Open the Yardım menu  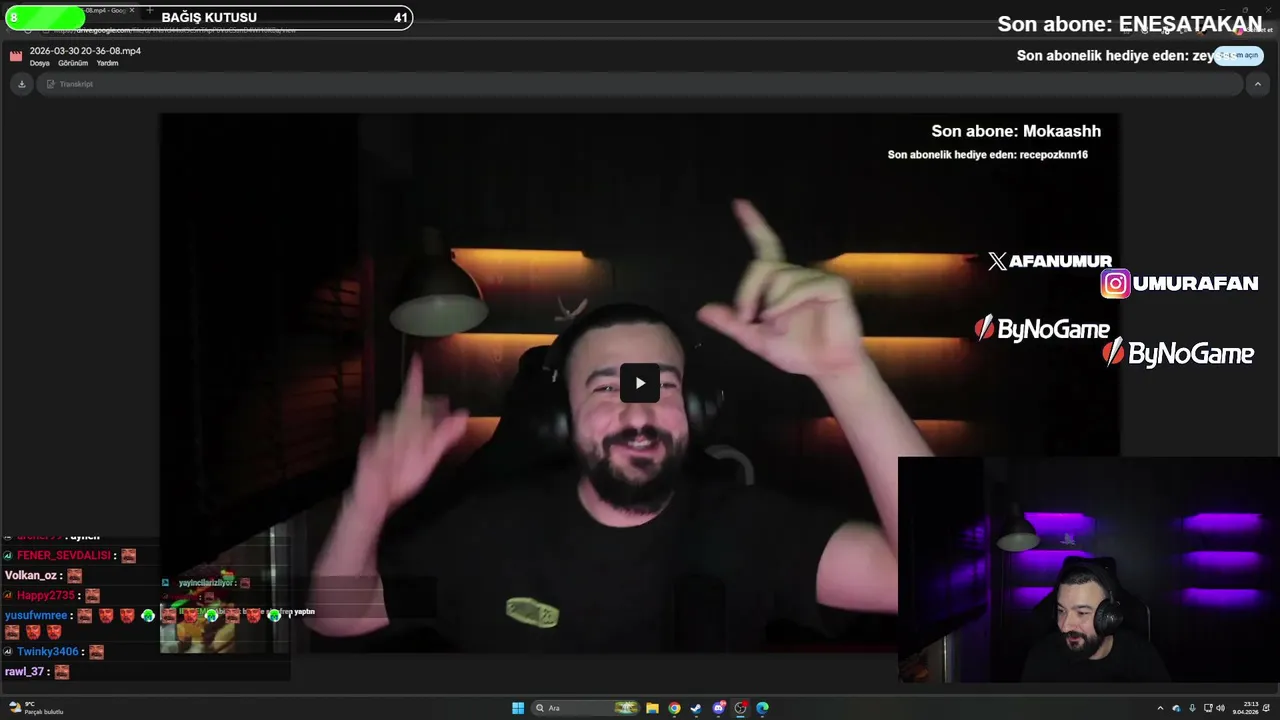107,63
